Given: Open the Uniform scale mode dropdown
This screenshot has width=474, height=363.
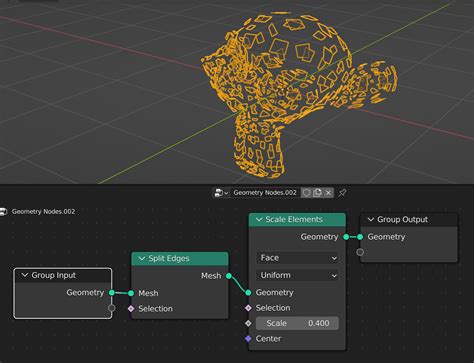Looking at the screenshot, I should [x=297, y=275].
